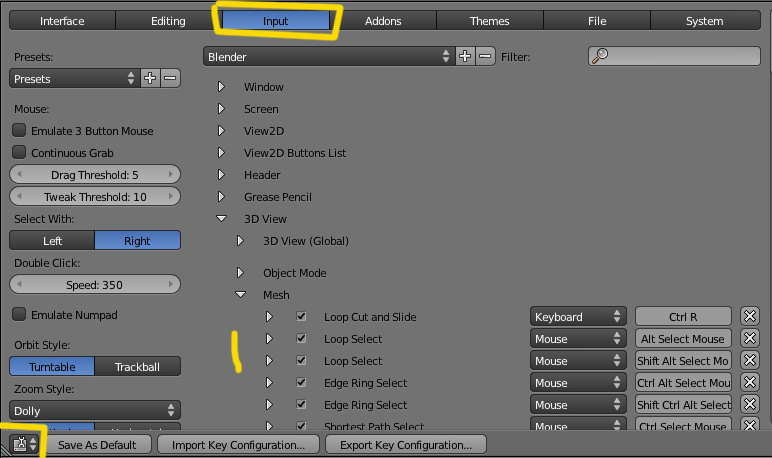Remove the mouse preset with minus icon
This screenshot has width=772, height=458.
coord(170,78)
